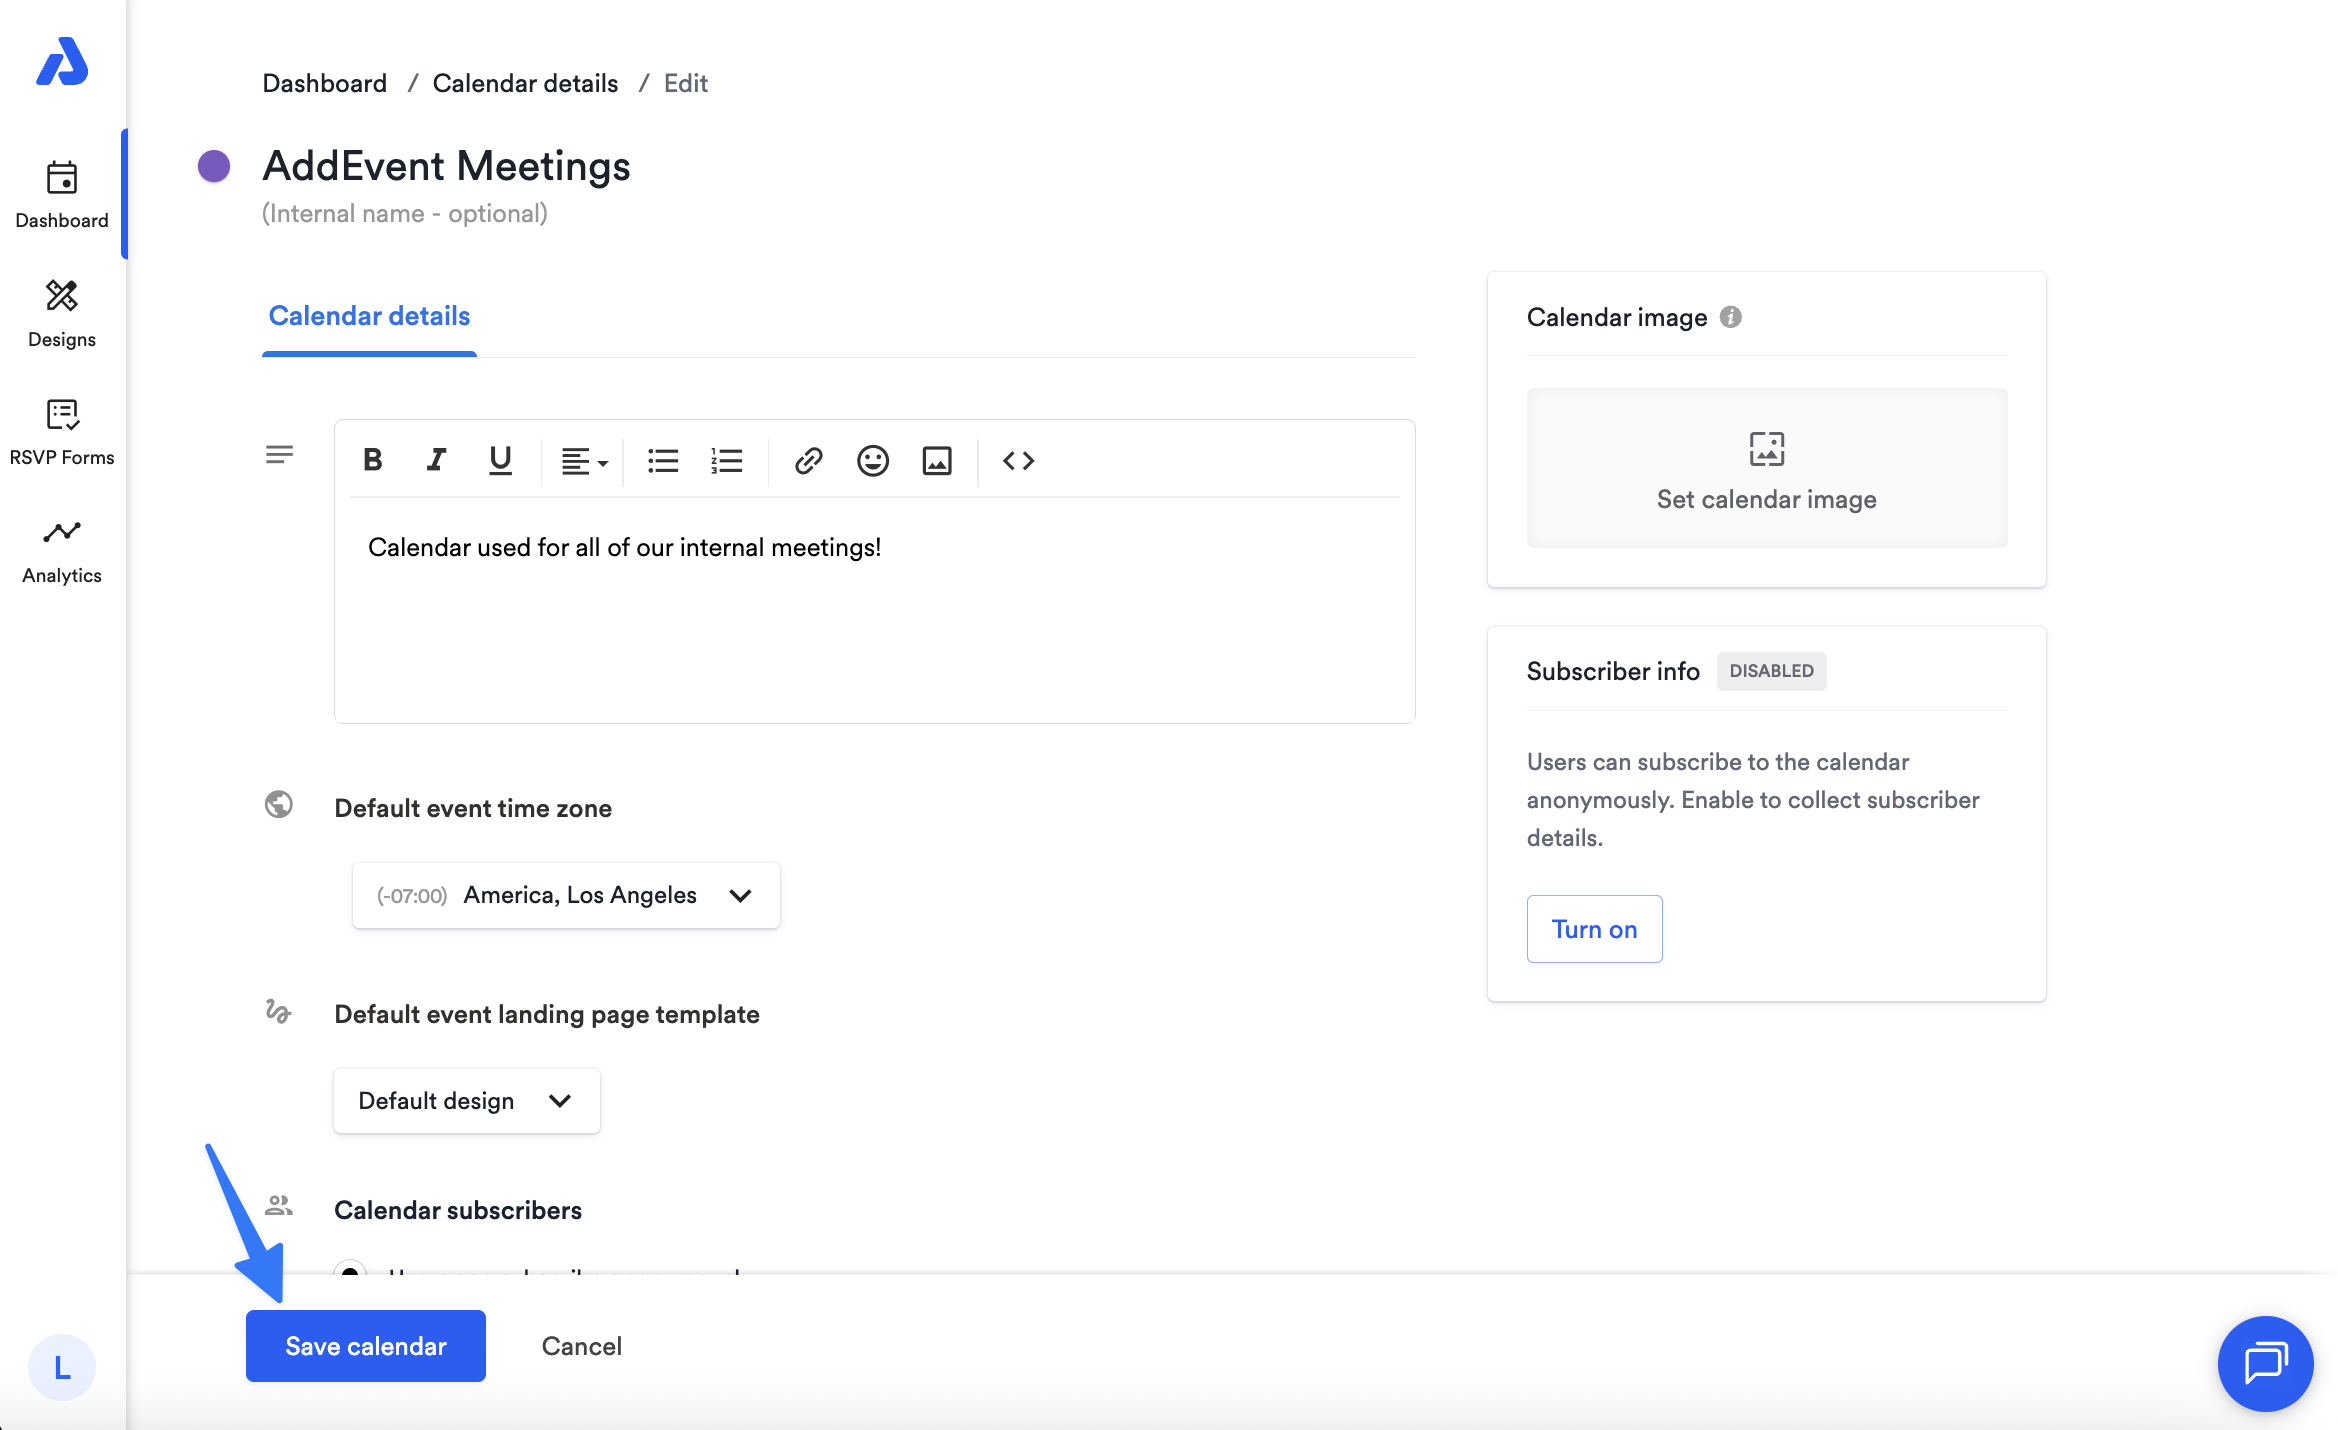The width and height of the screenshot is (2338, 1430).
Task: Open live chat support bubble
Action: click(x=2264, y=1363)
